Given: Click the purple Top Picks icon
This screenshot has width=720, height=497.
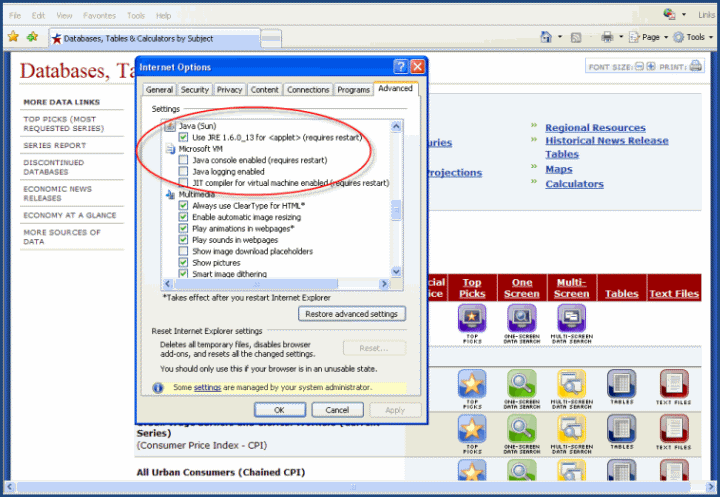Looking at the screenshot, I should coord(472,318).
